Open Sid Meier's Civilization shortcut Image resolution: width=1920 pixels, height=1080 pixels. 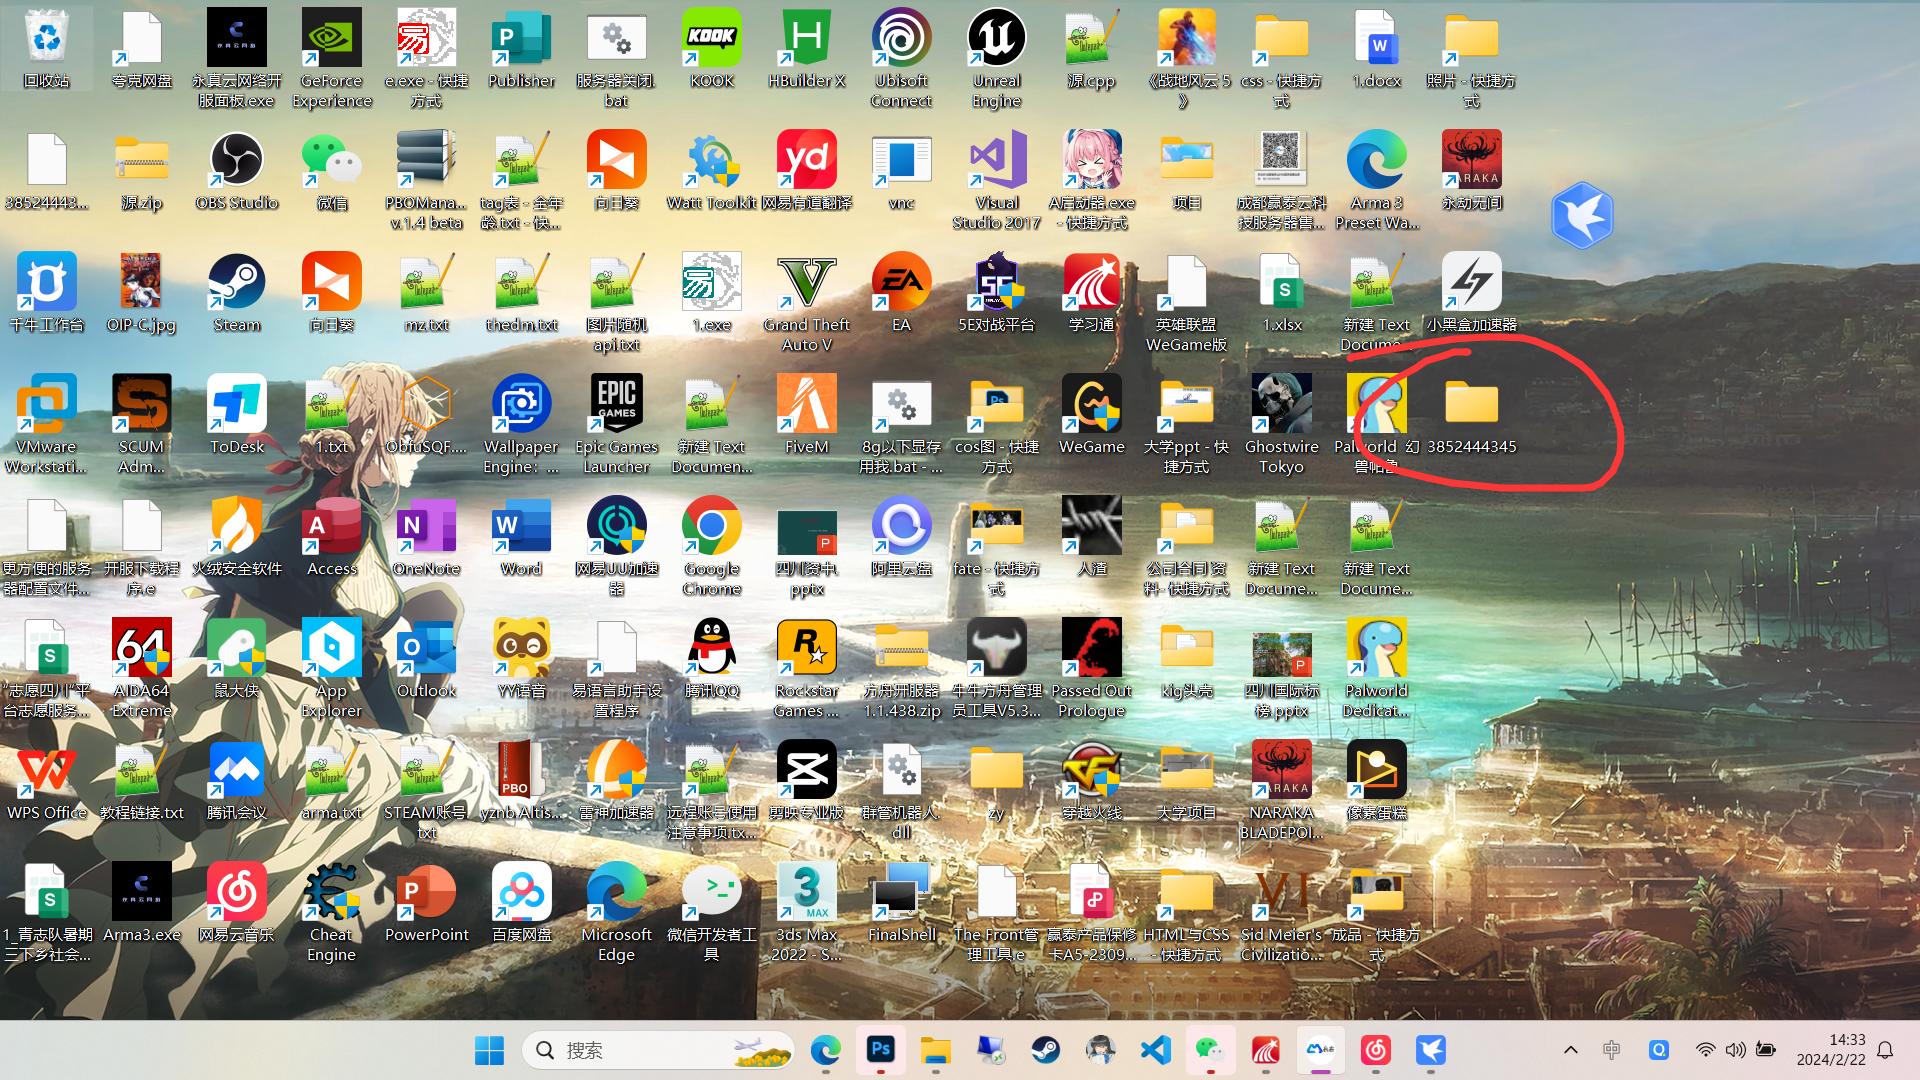click(x=1282, y=912)
